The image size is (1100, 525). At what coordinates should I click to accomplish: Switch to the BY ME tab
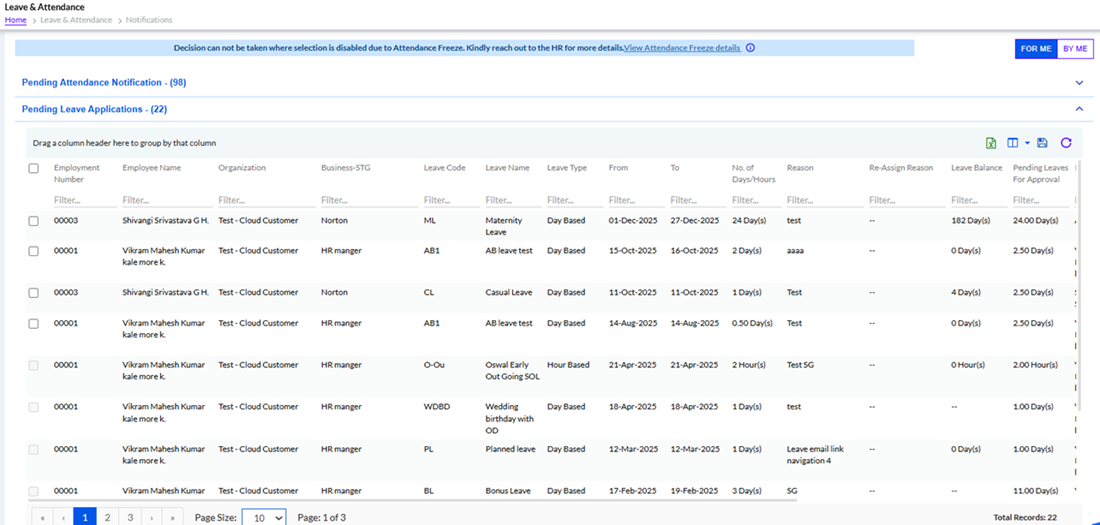point(1075,49)
